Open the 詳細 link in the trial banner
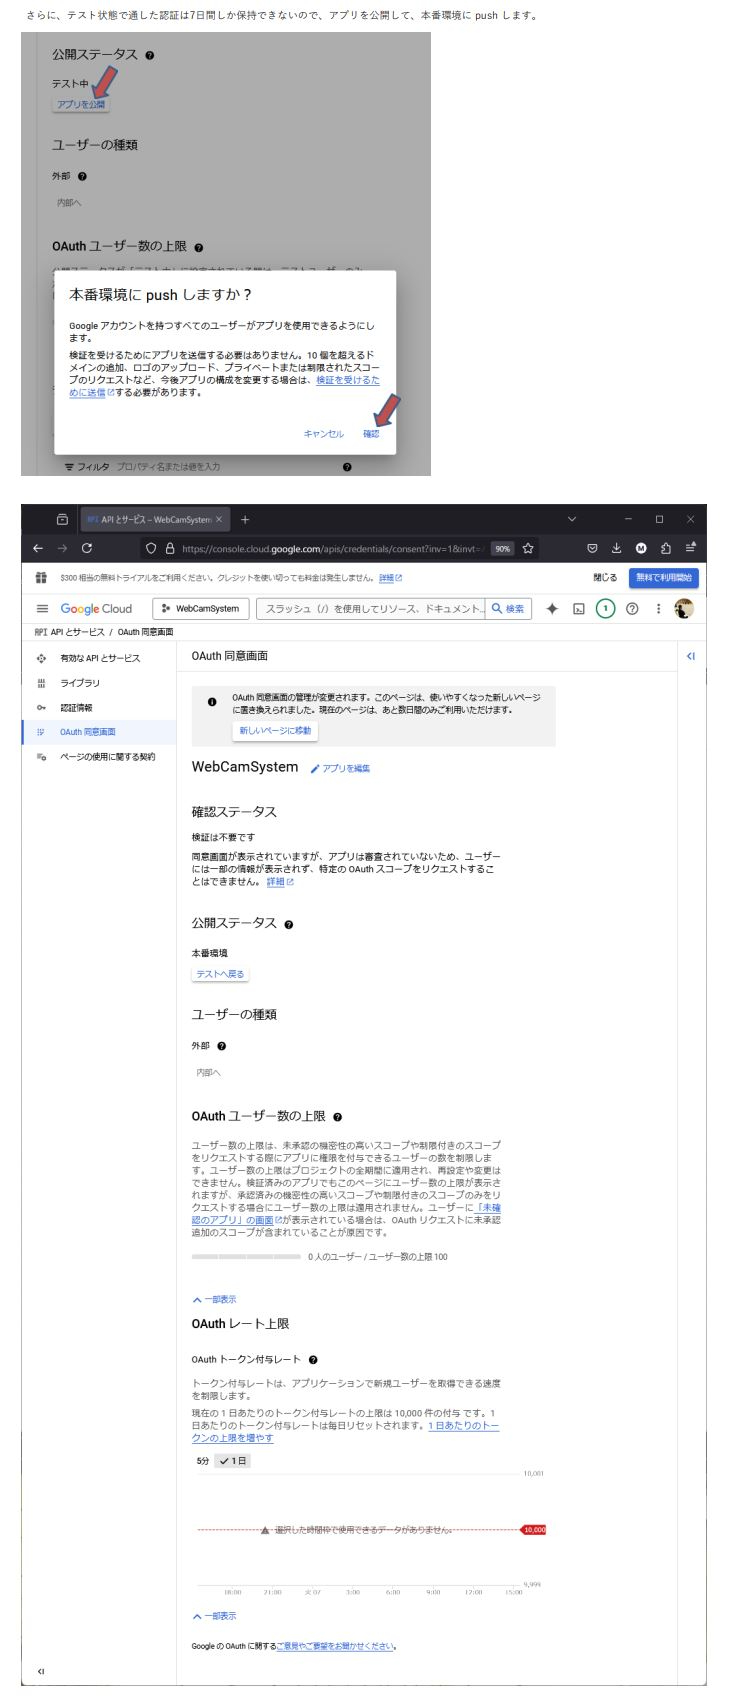The width and height of the screenshot is (732, 1700). pyautogui.click(x=390, y=578)
